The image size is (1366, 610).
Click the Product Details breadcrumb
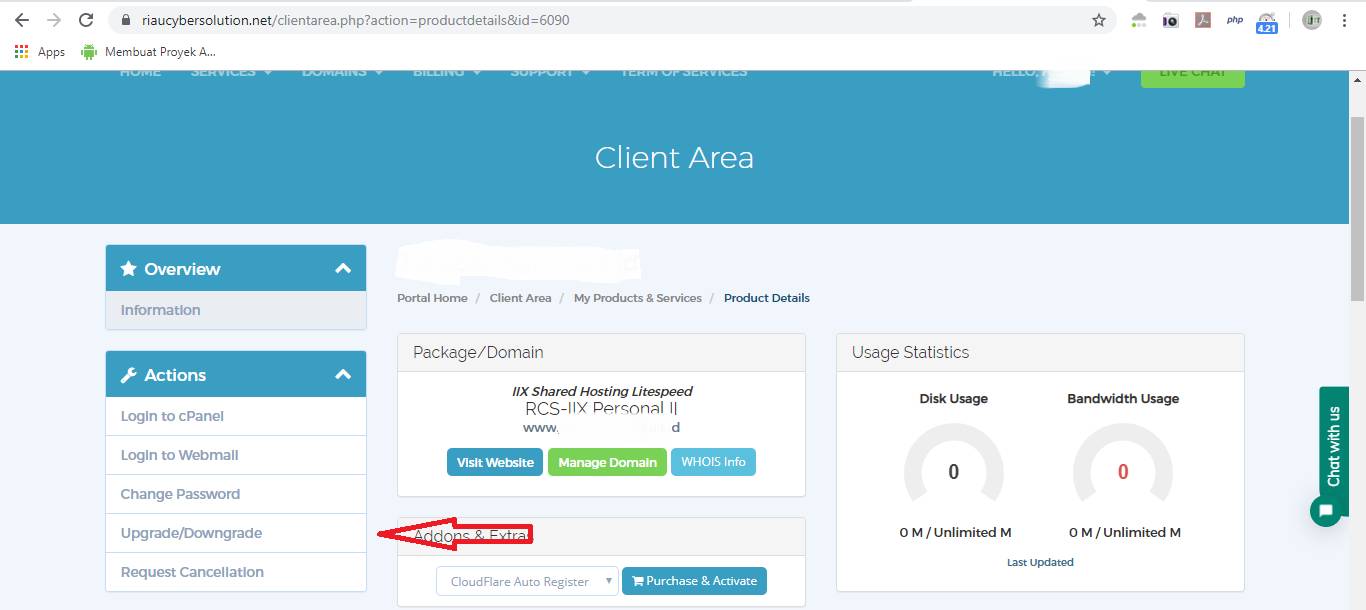[767, 298]
